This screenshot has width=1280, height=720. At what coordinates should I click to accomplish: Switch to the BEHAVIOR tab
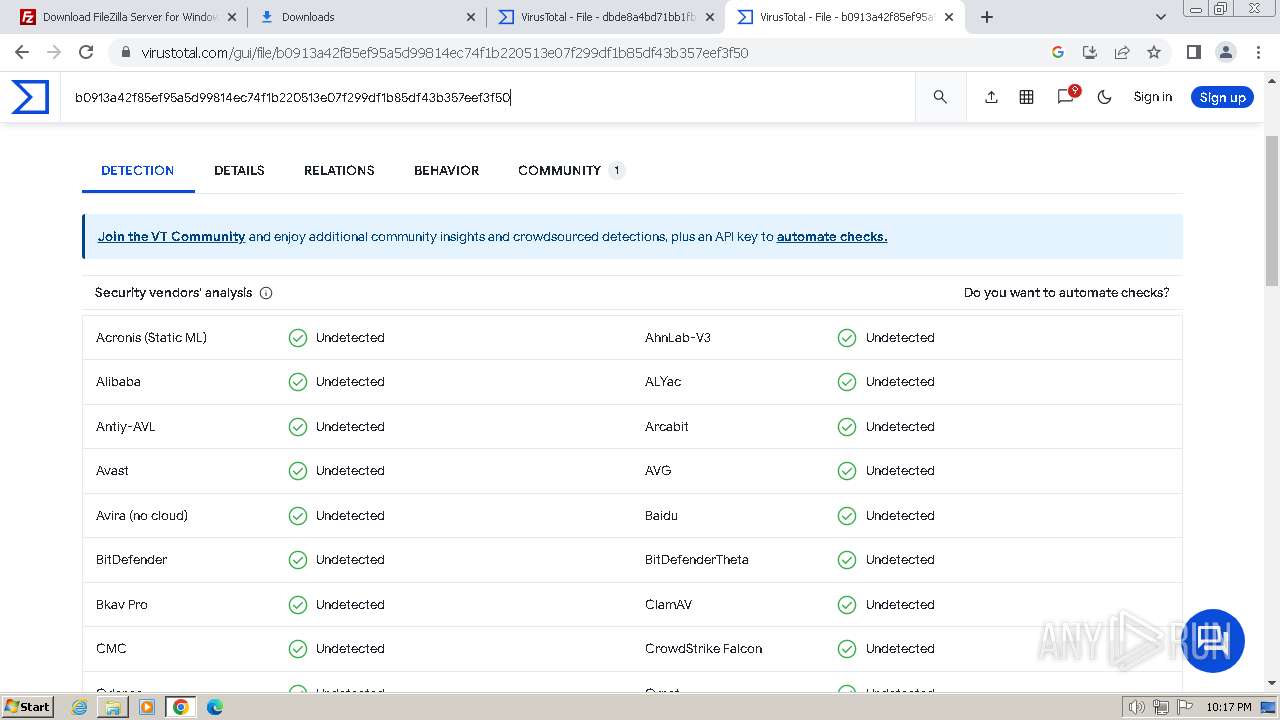click(446, 171)
